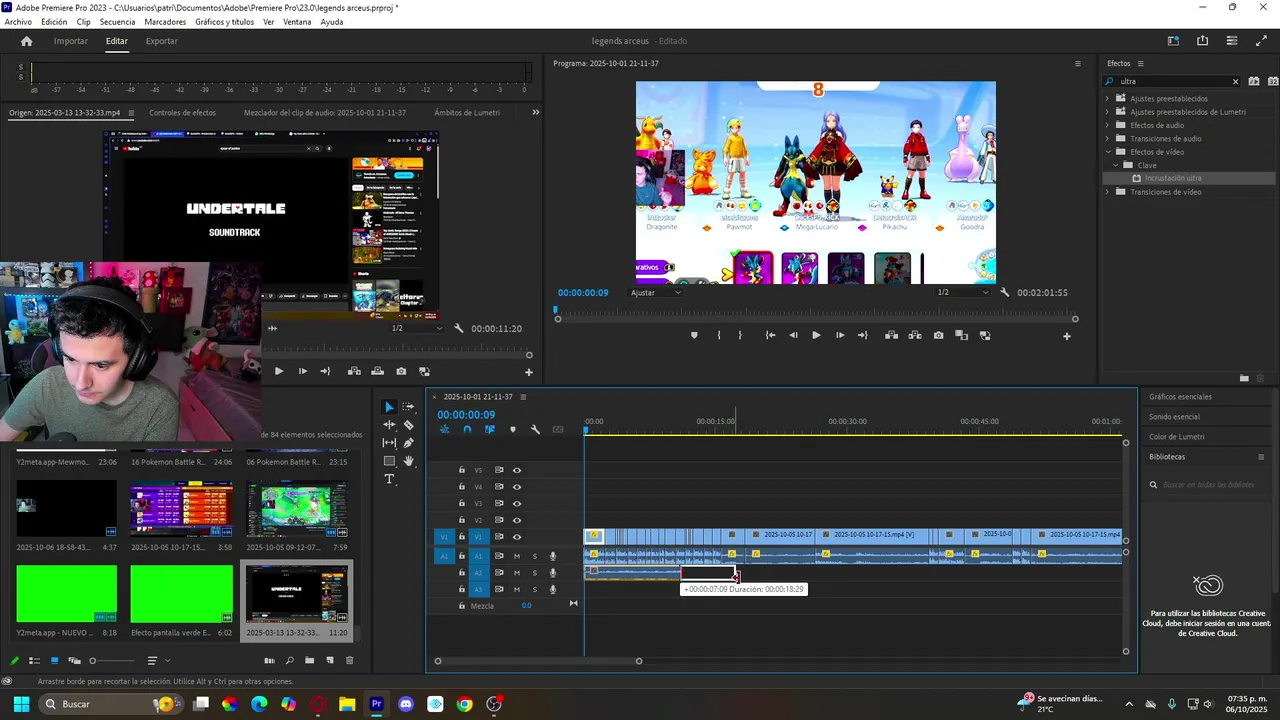Go to the Home screen icon
This screenshot has height=720, width=1280.
27,41
